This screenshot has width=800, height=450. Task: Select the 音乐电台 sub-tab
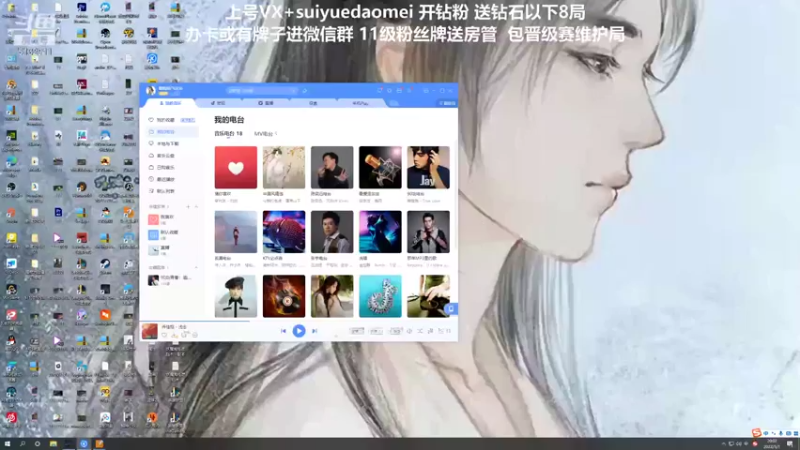point(228,134)
